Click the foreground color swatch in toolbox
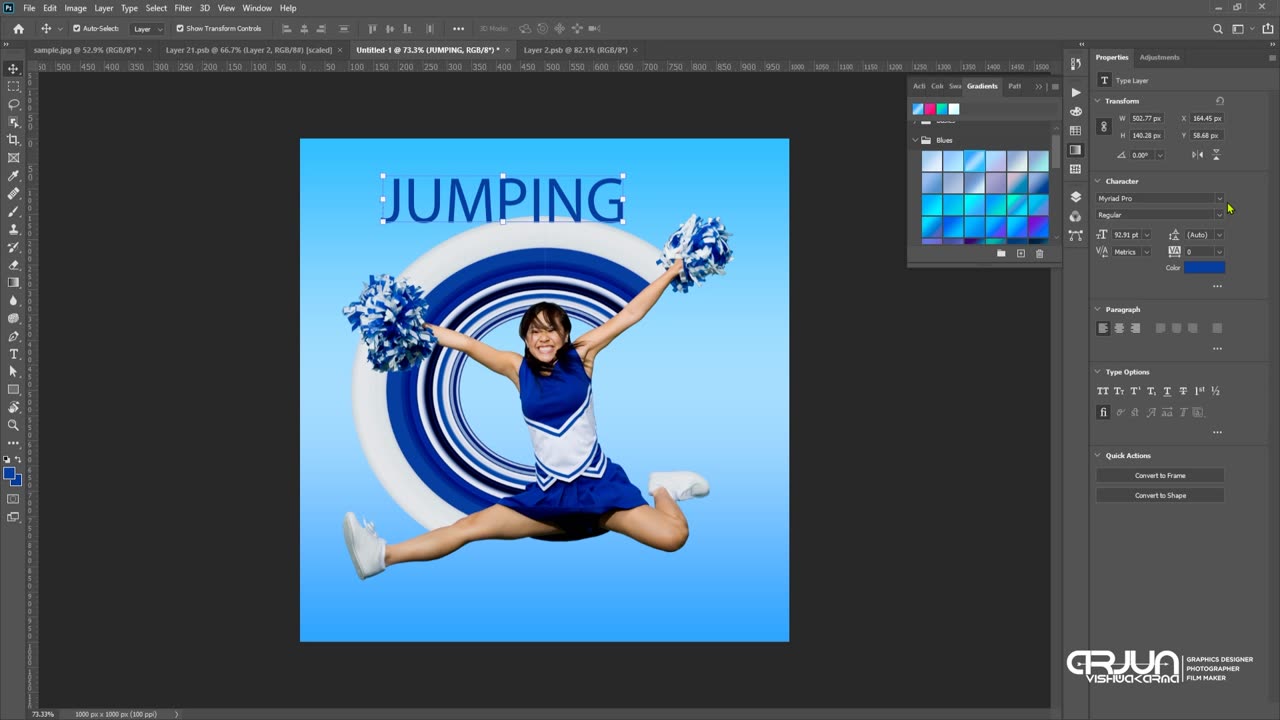1280x720 pixels. click(9, 474)
